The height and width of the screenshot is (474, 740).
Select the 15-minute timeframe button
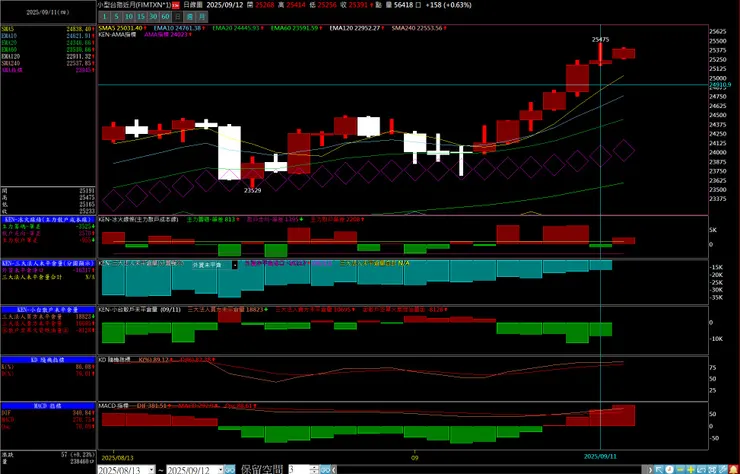(x=141, y=17)
